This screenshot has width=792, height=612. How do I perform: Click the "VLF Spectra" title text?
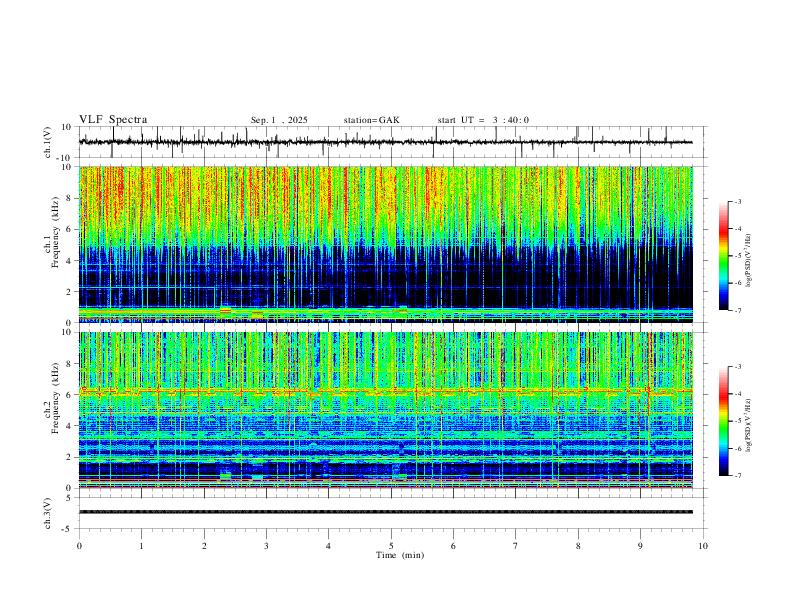click(113, 120)
